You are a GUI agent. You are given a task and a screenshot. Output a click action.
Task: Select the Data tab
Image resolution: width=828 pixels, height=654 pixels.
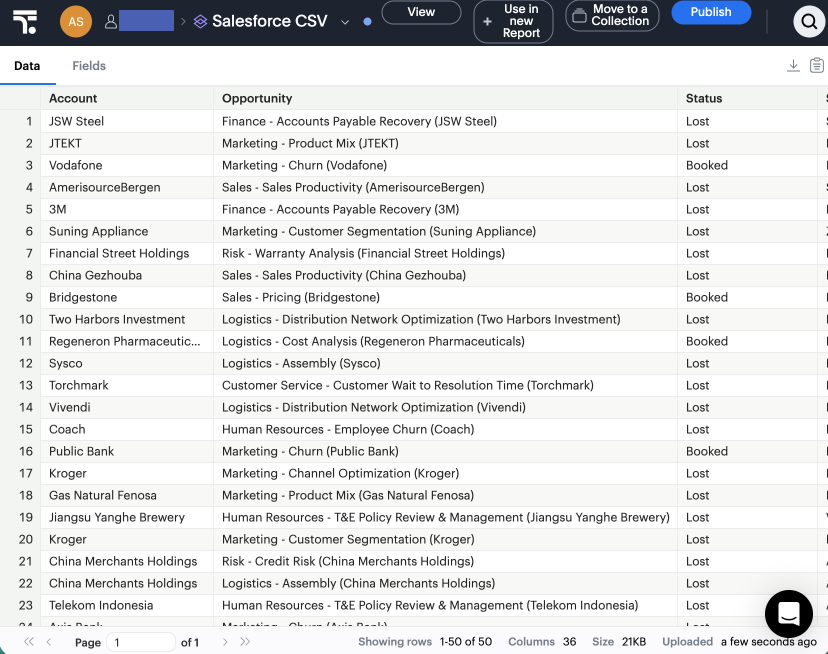[x=27, y=65]
